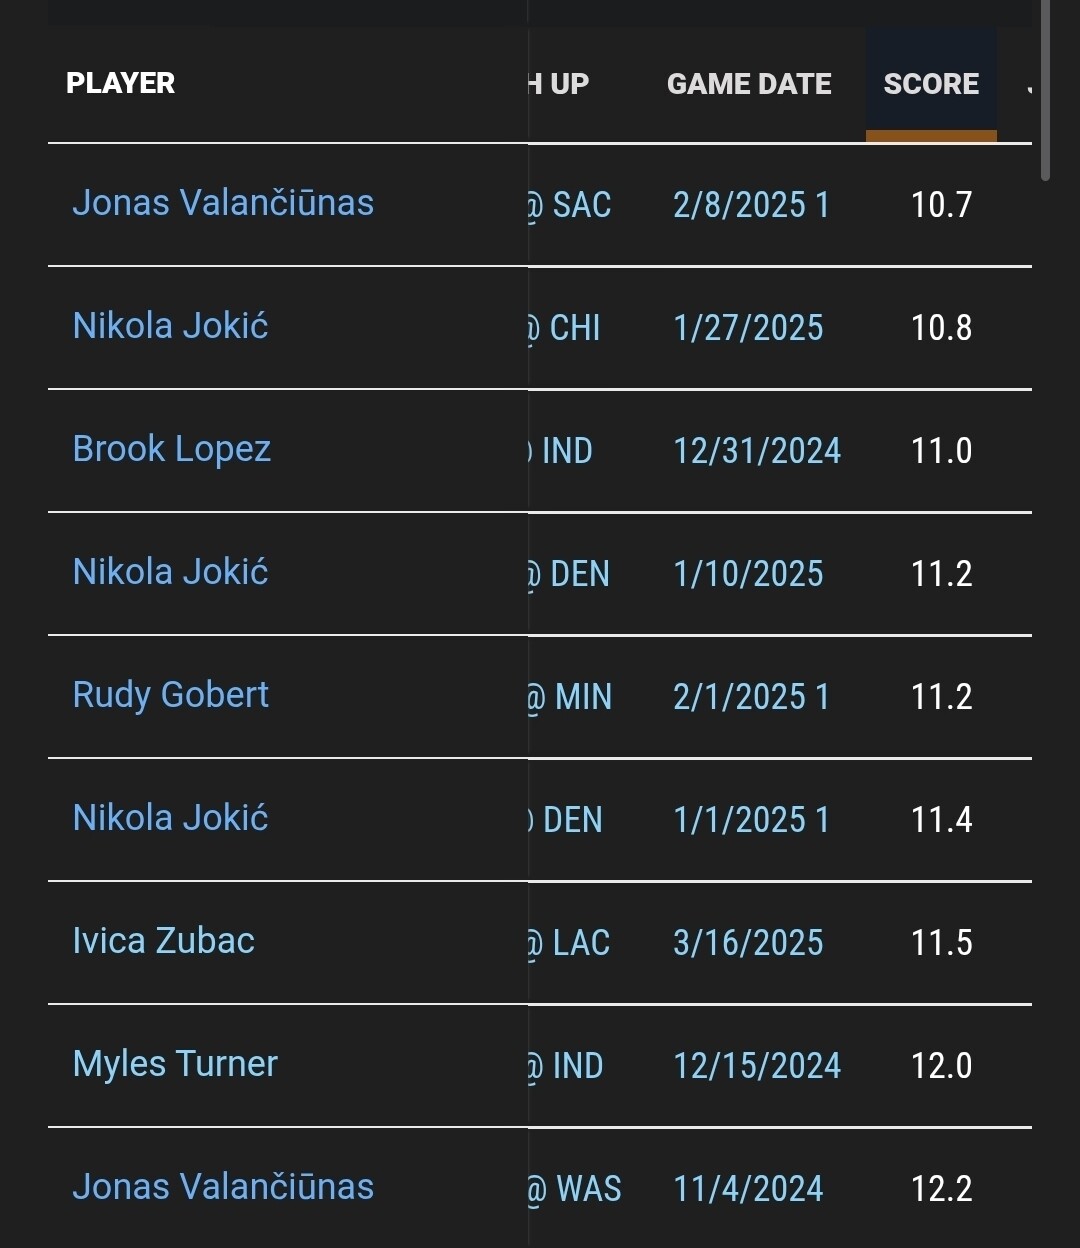Screen dimensions: 1080x1248
Task: Click Nikola Jokić in the 11.4 score row
Action: click(171, 818)
